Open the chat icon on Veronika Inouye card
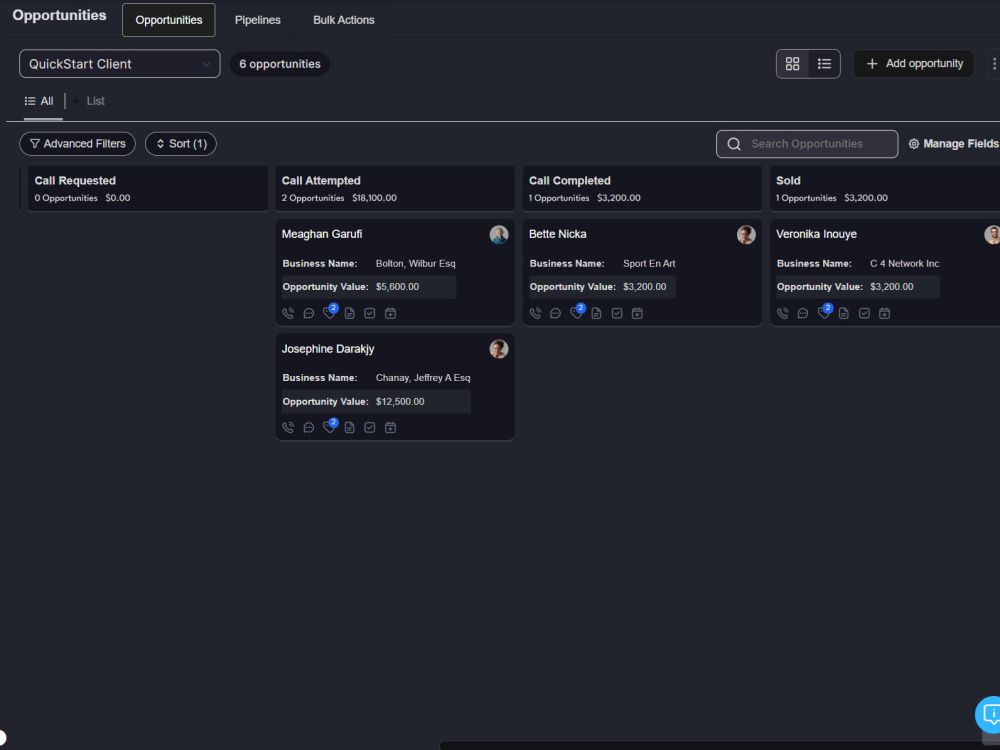1000x750 pixels. pos(803,313)
